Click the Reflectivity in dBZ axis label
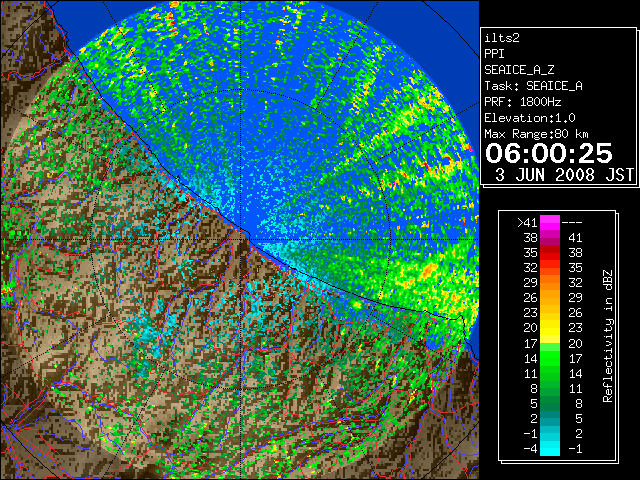Image resolution: width=640 pixels, height=480 pixels. 607,336
